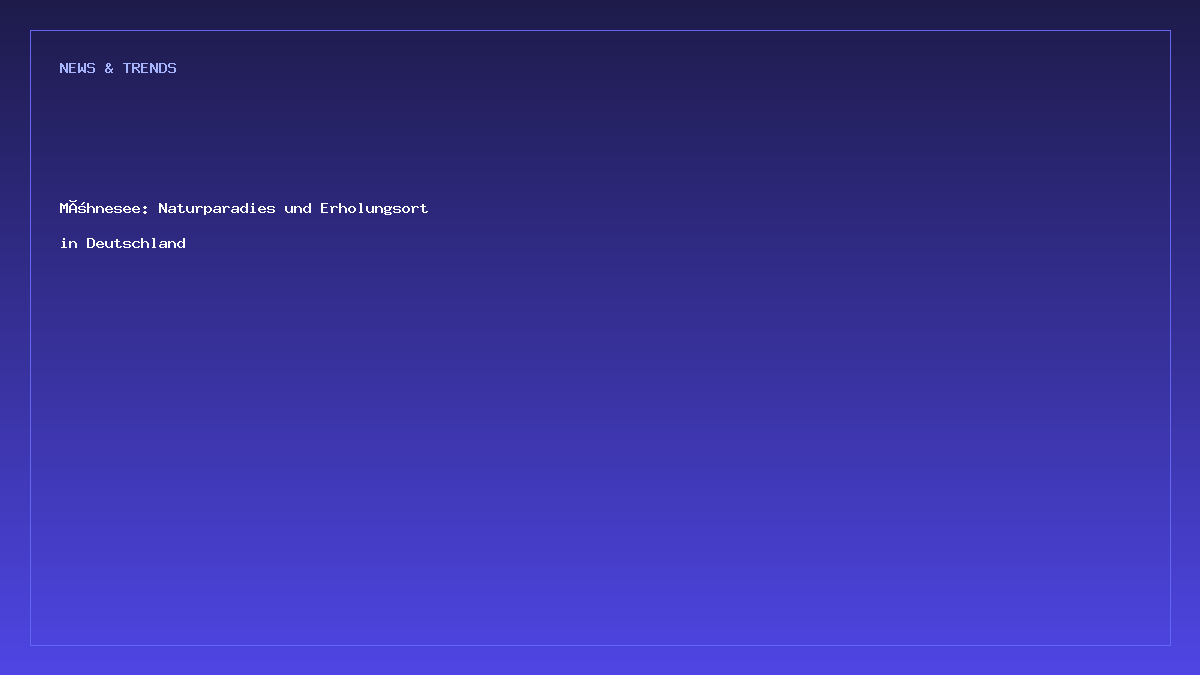Click the word Mšhnesee: in headline
The width and height of the screenshot is (1200, 675).
105,208
